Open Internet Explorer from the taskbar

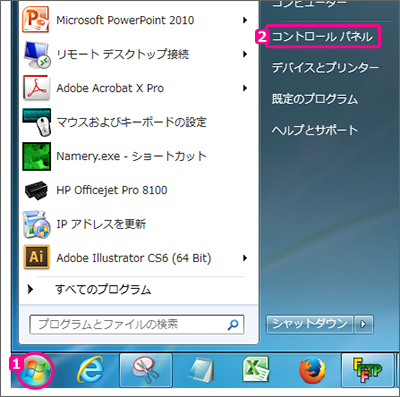[91, 370]
